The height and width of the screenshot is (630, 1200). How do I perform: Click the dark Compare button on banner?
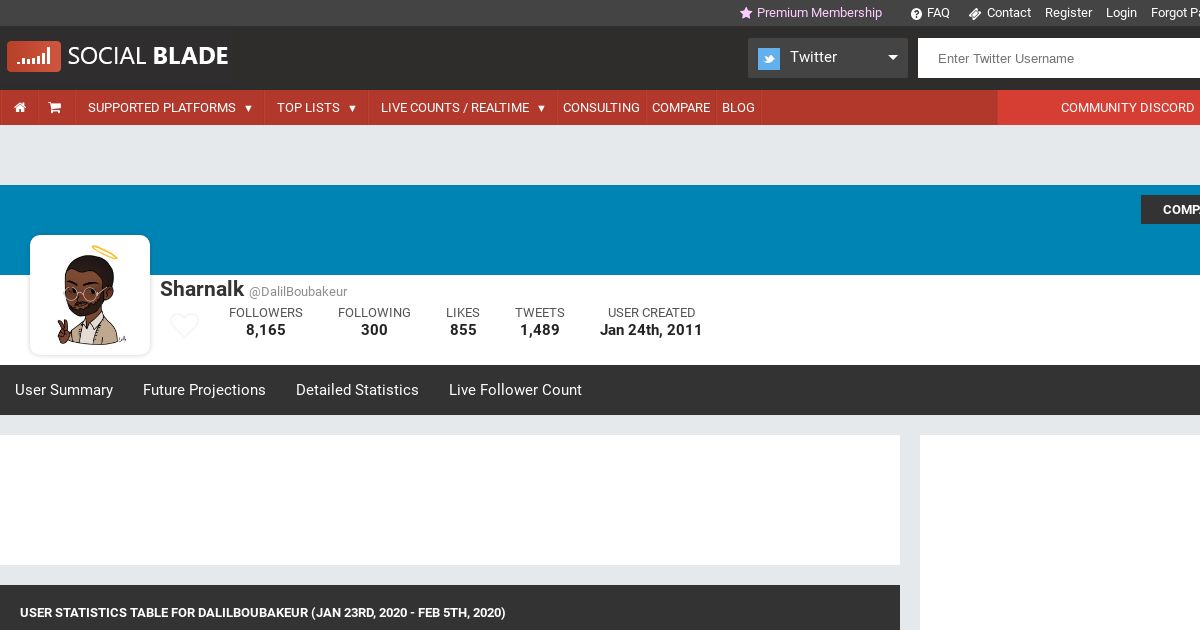coord(1170,209)
